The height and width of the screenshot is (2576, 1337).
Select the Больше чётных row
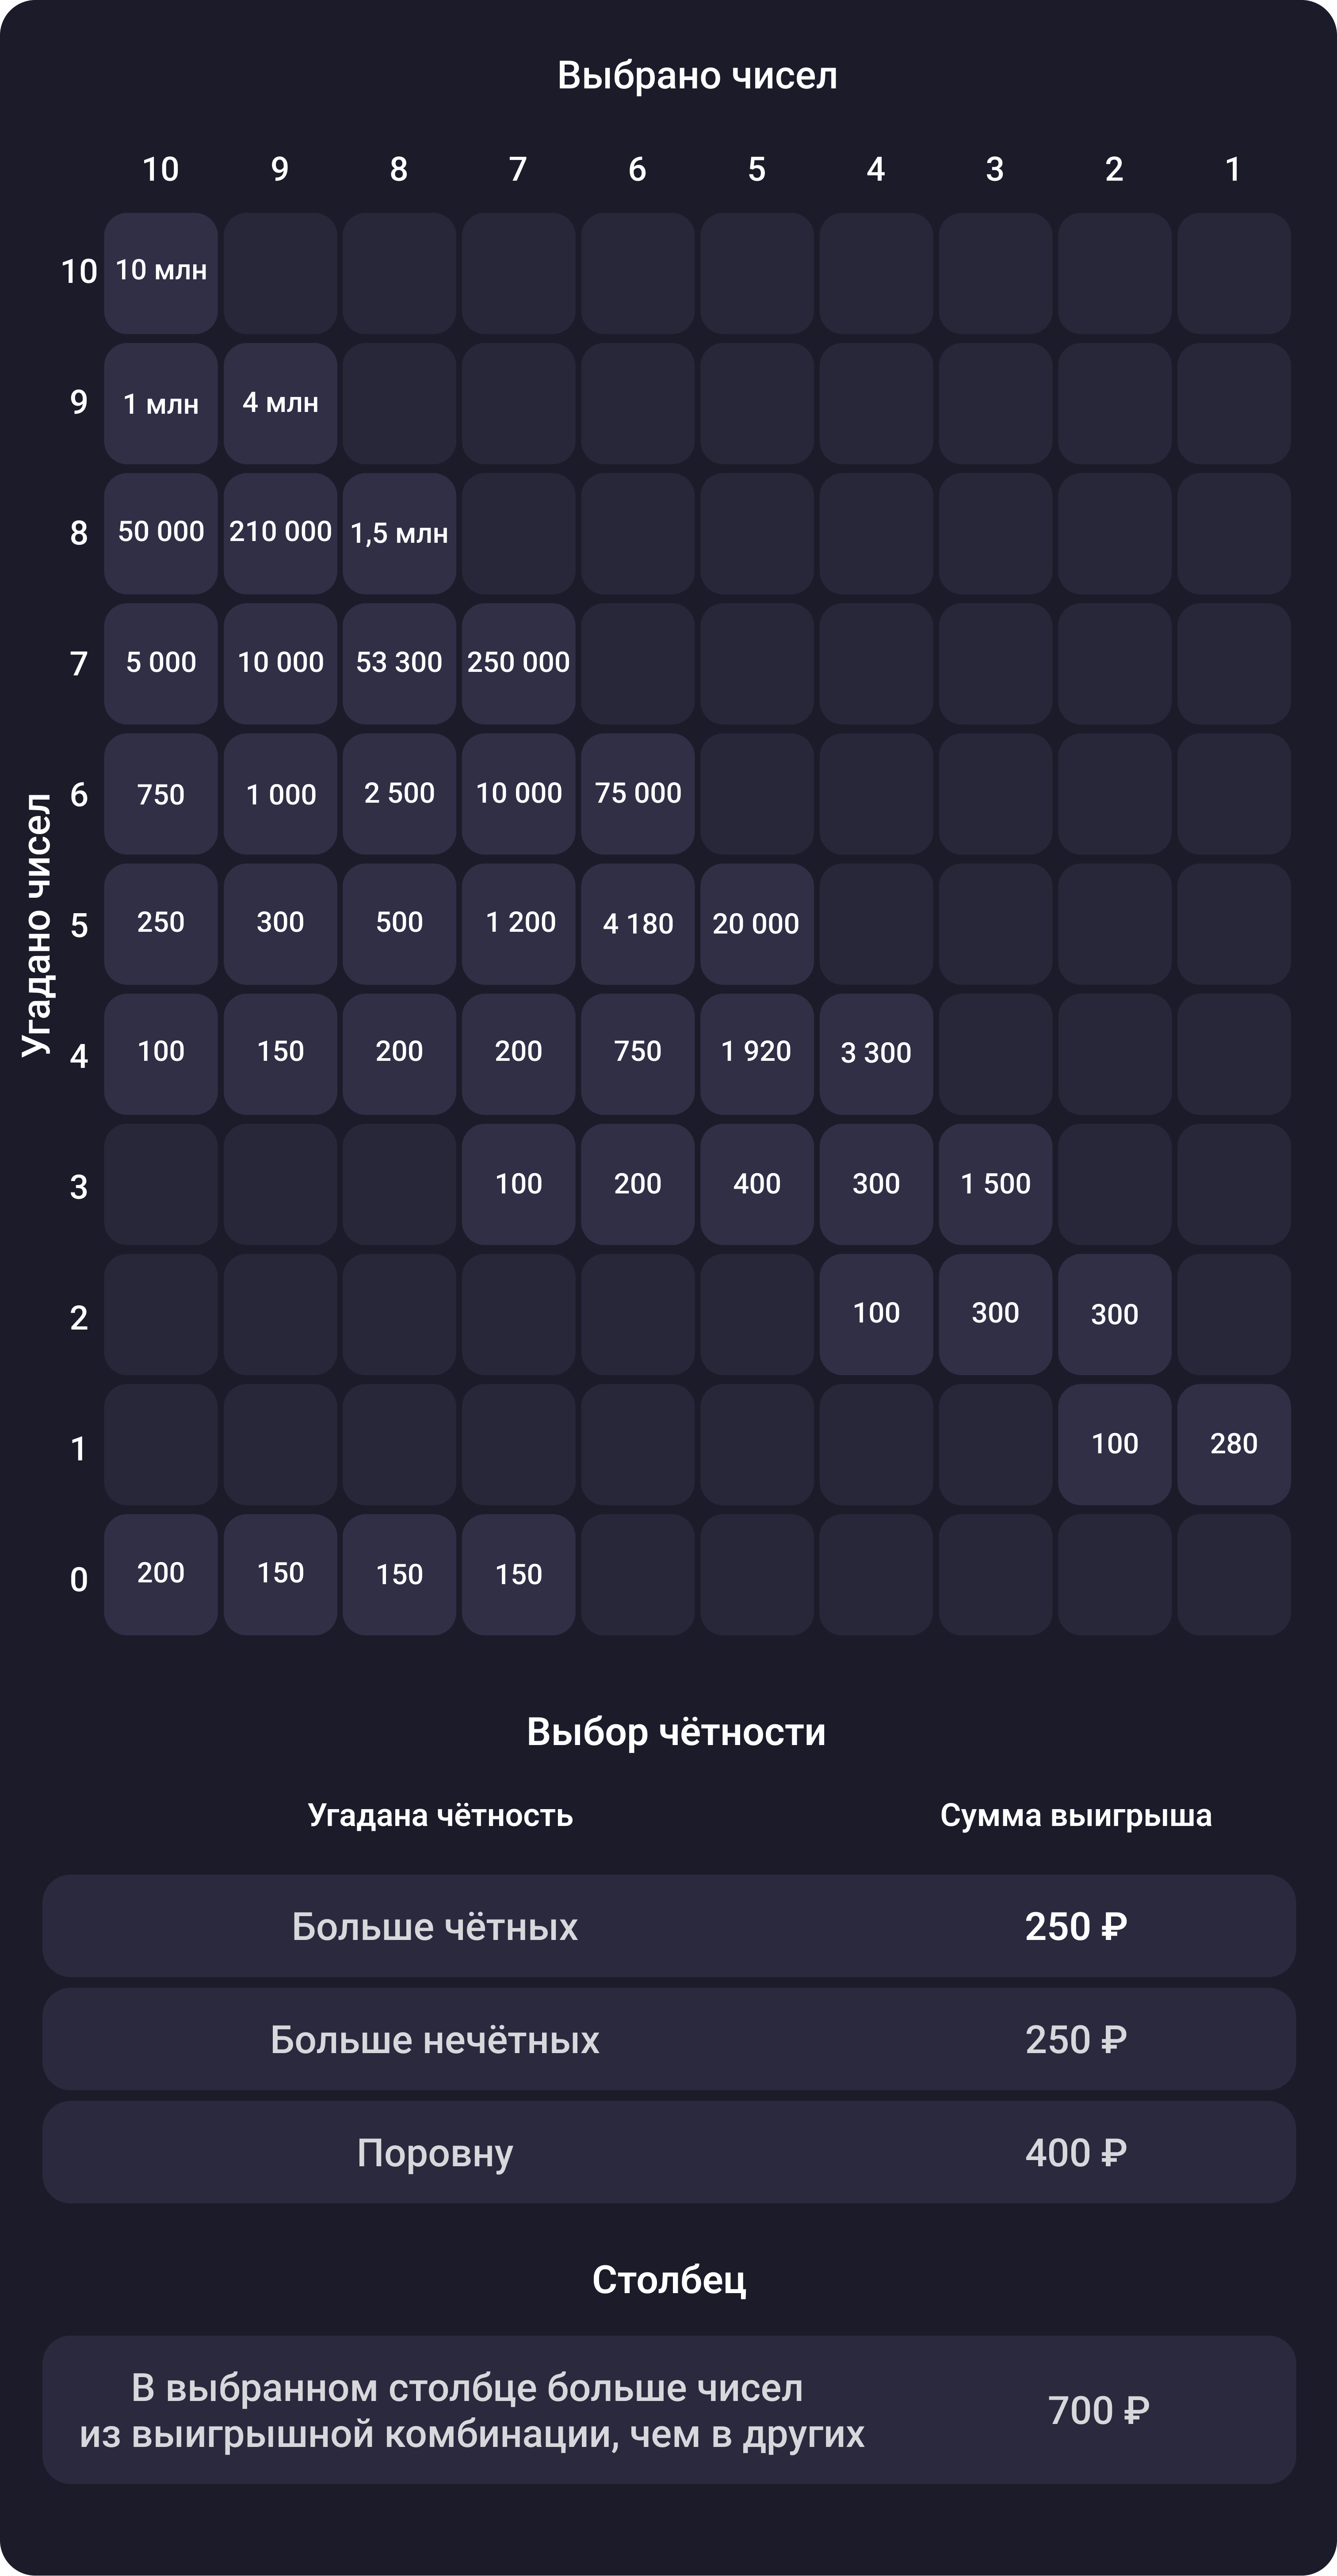(669, 1926)
